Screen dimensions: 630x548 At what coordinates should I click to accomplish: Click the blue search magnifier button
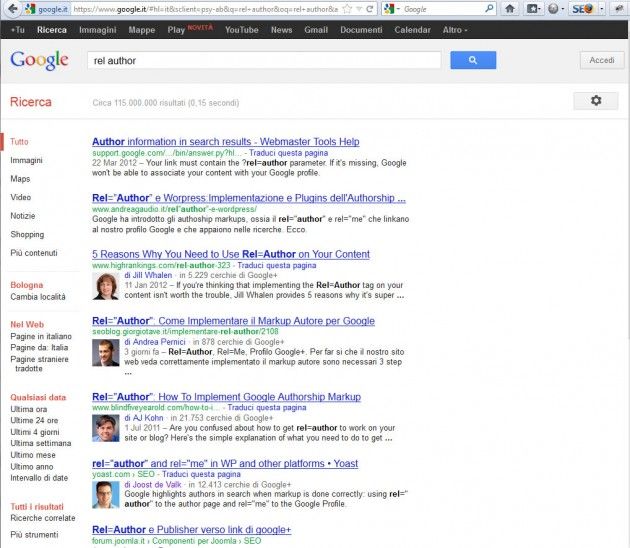[473, 60]
